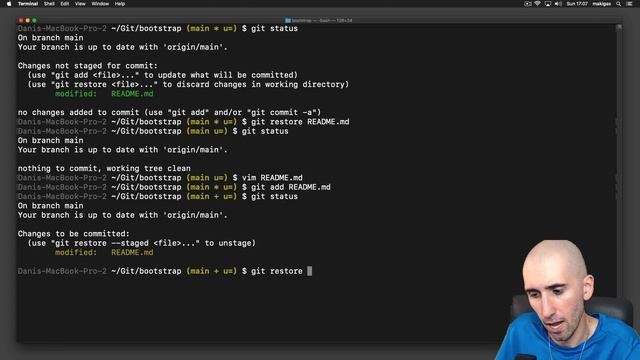Click the 'git add <file>...' update hint line
The image size is (640, 360).
point(162,75)
